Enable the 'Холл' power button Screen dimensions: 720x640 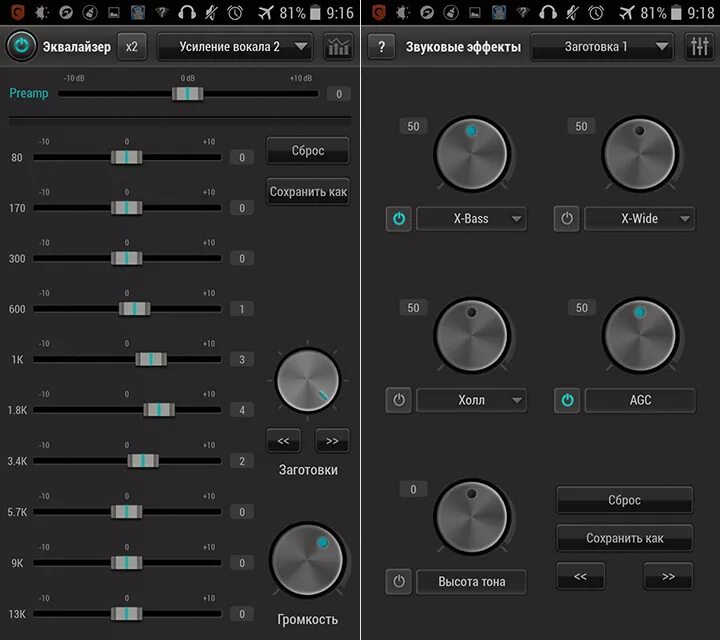click(399, 400)
